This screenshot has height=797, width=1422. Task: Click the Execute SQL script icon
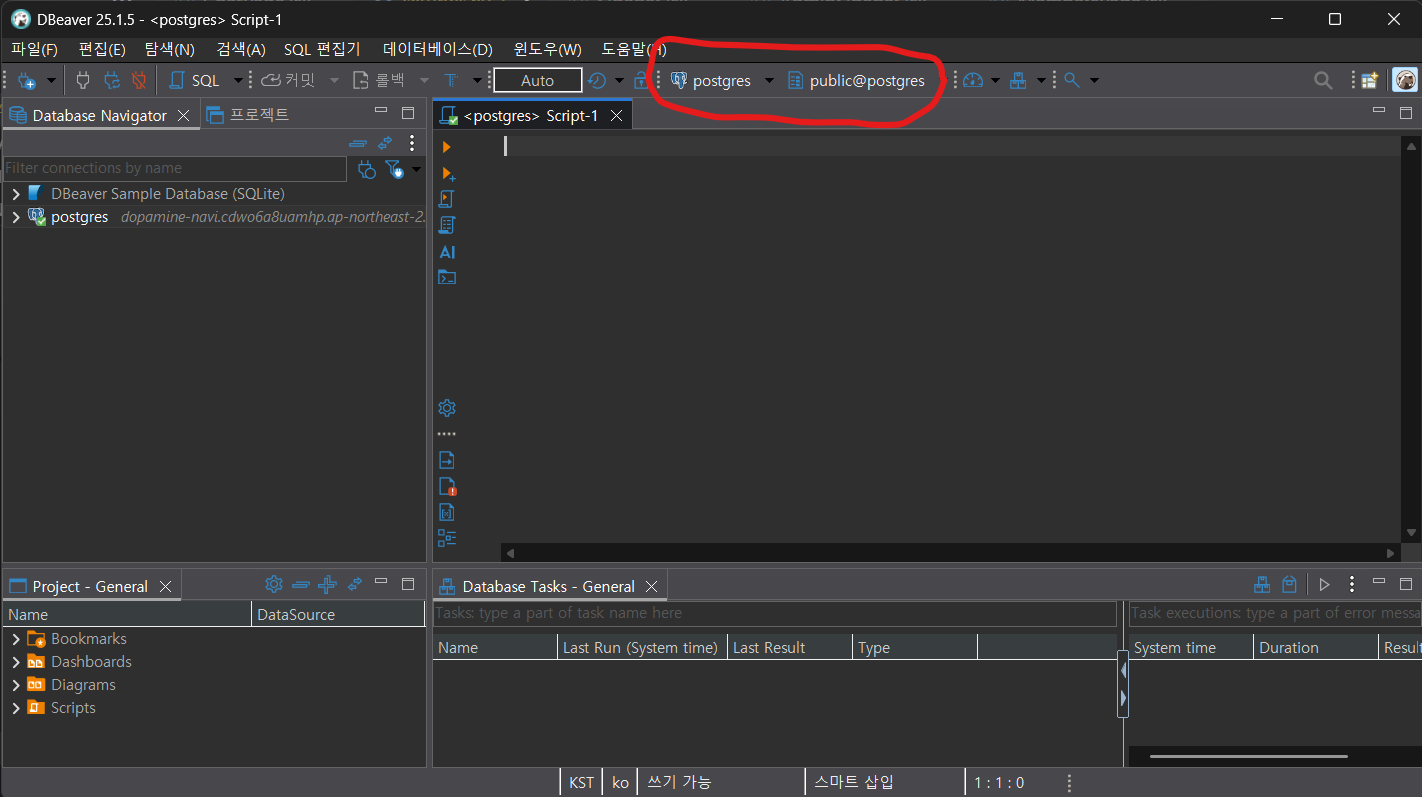coord(447,199)
